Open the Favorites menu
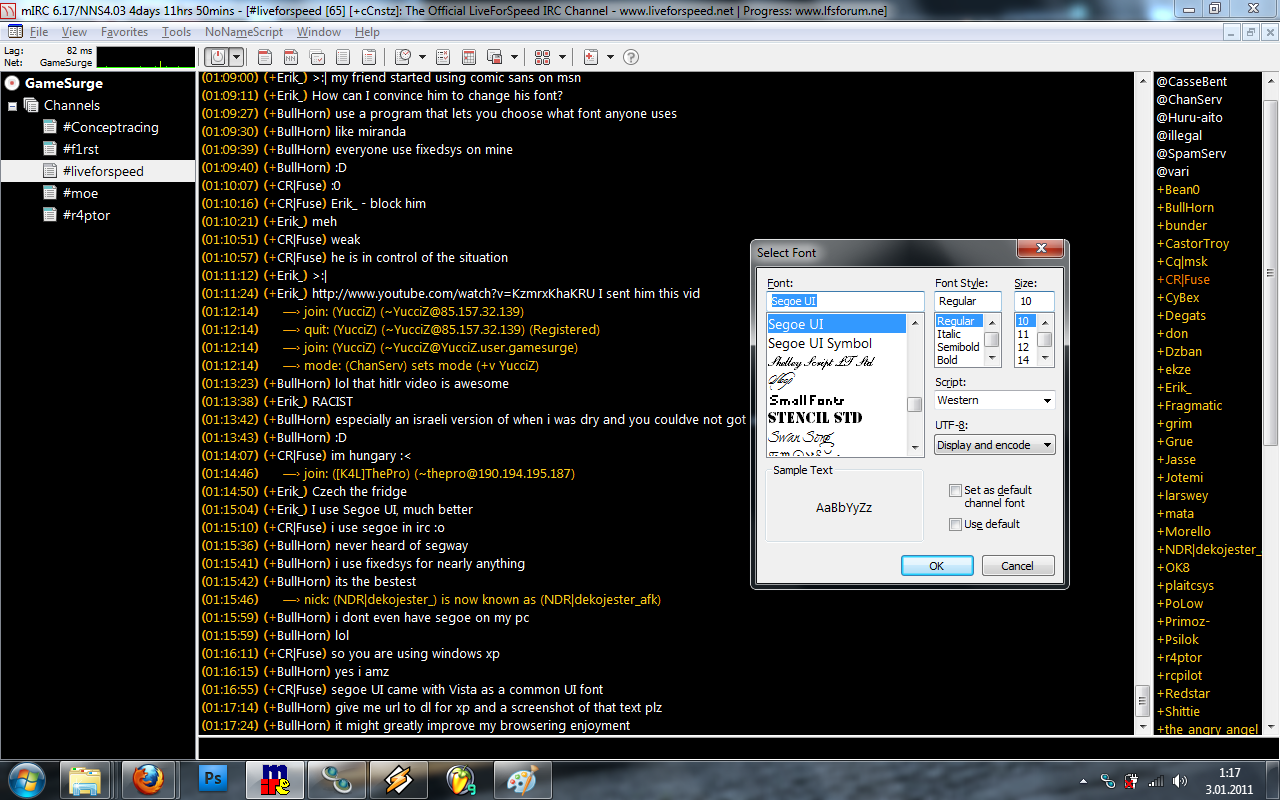This screenshot has width=1280, height=800. coord(124,32)
